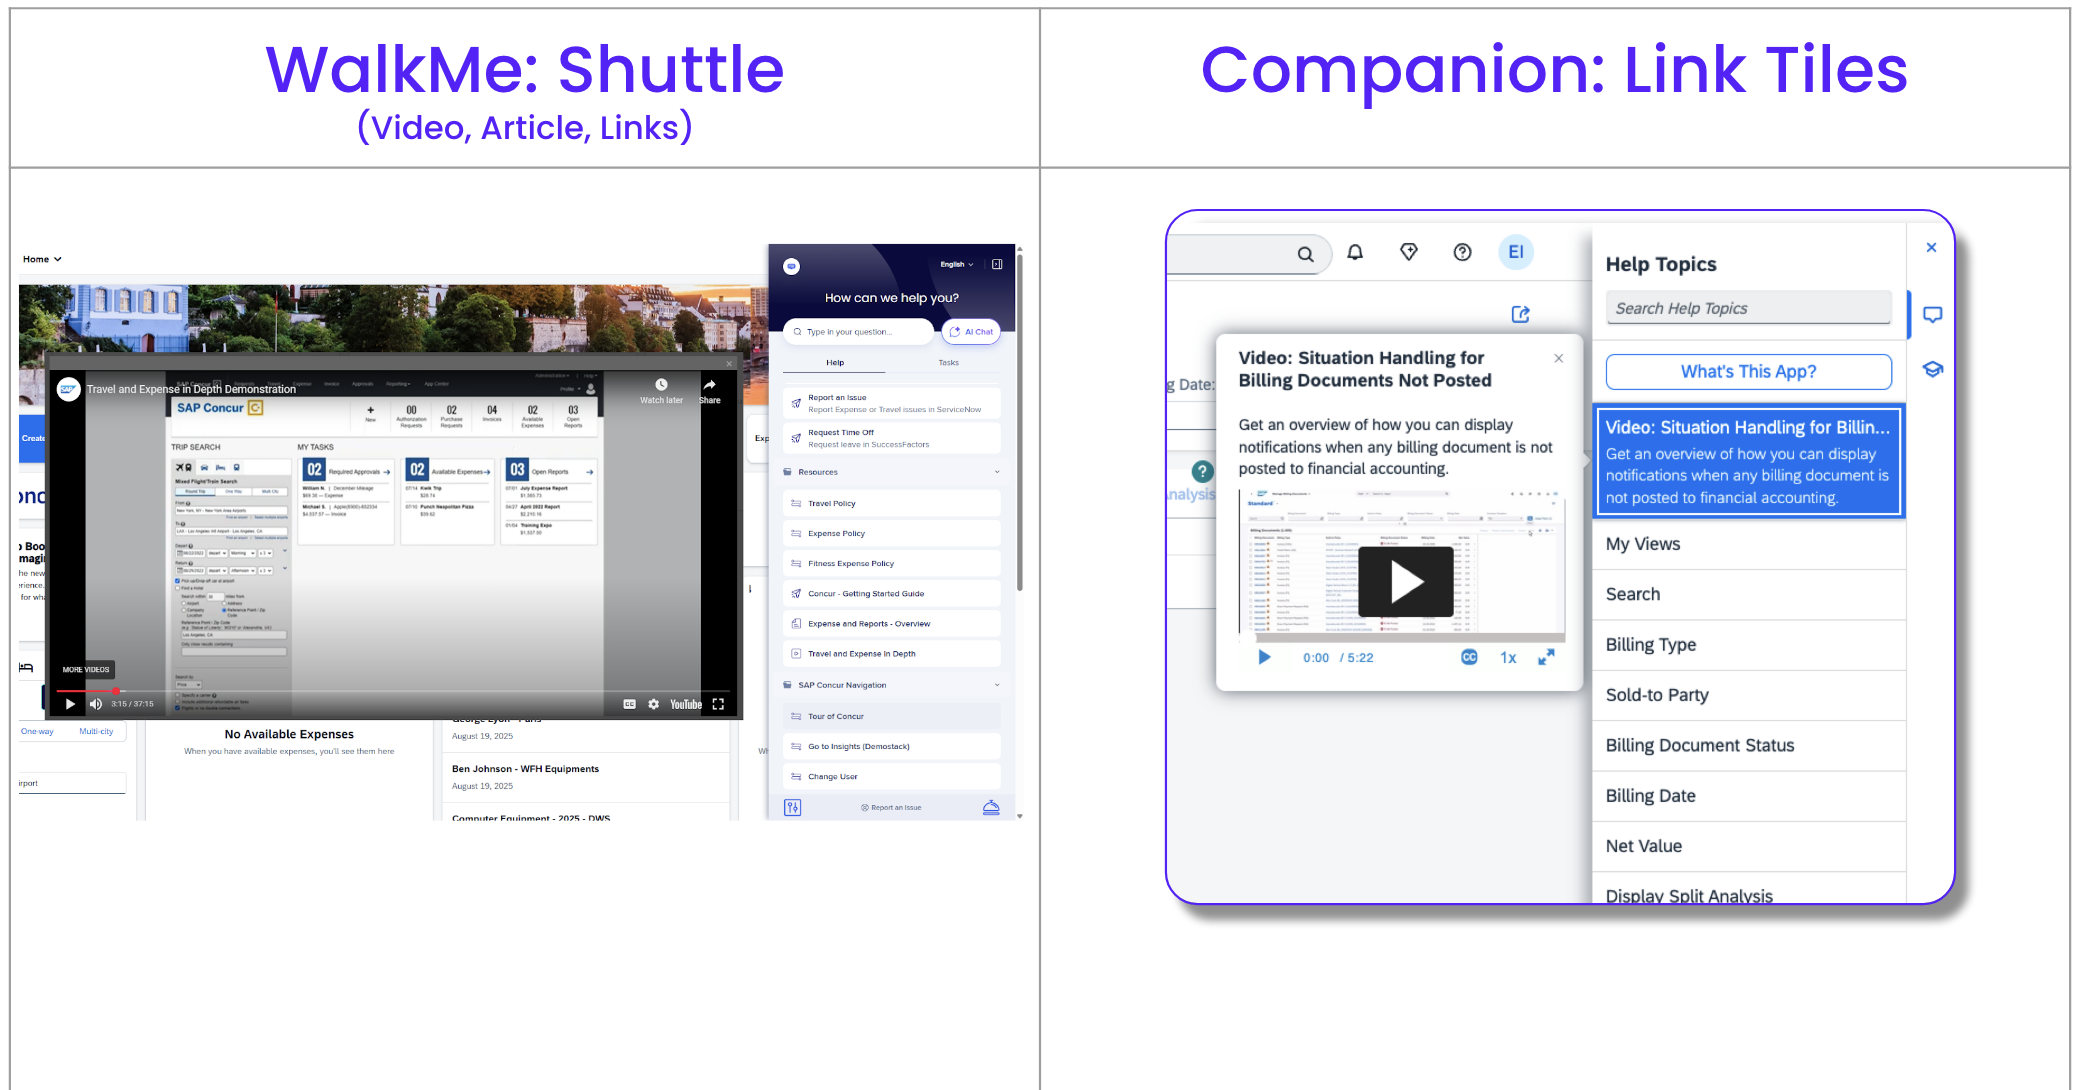This screenshot has width=2080, height=1090.
Task: Click the fullscreen icon in YouTube player
Action: [718, 704]
